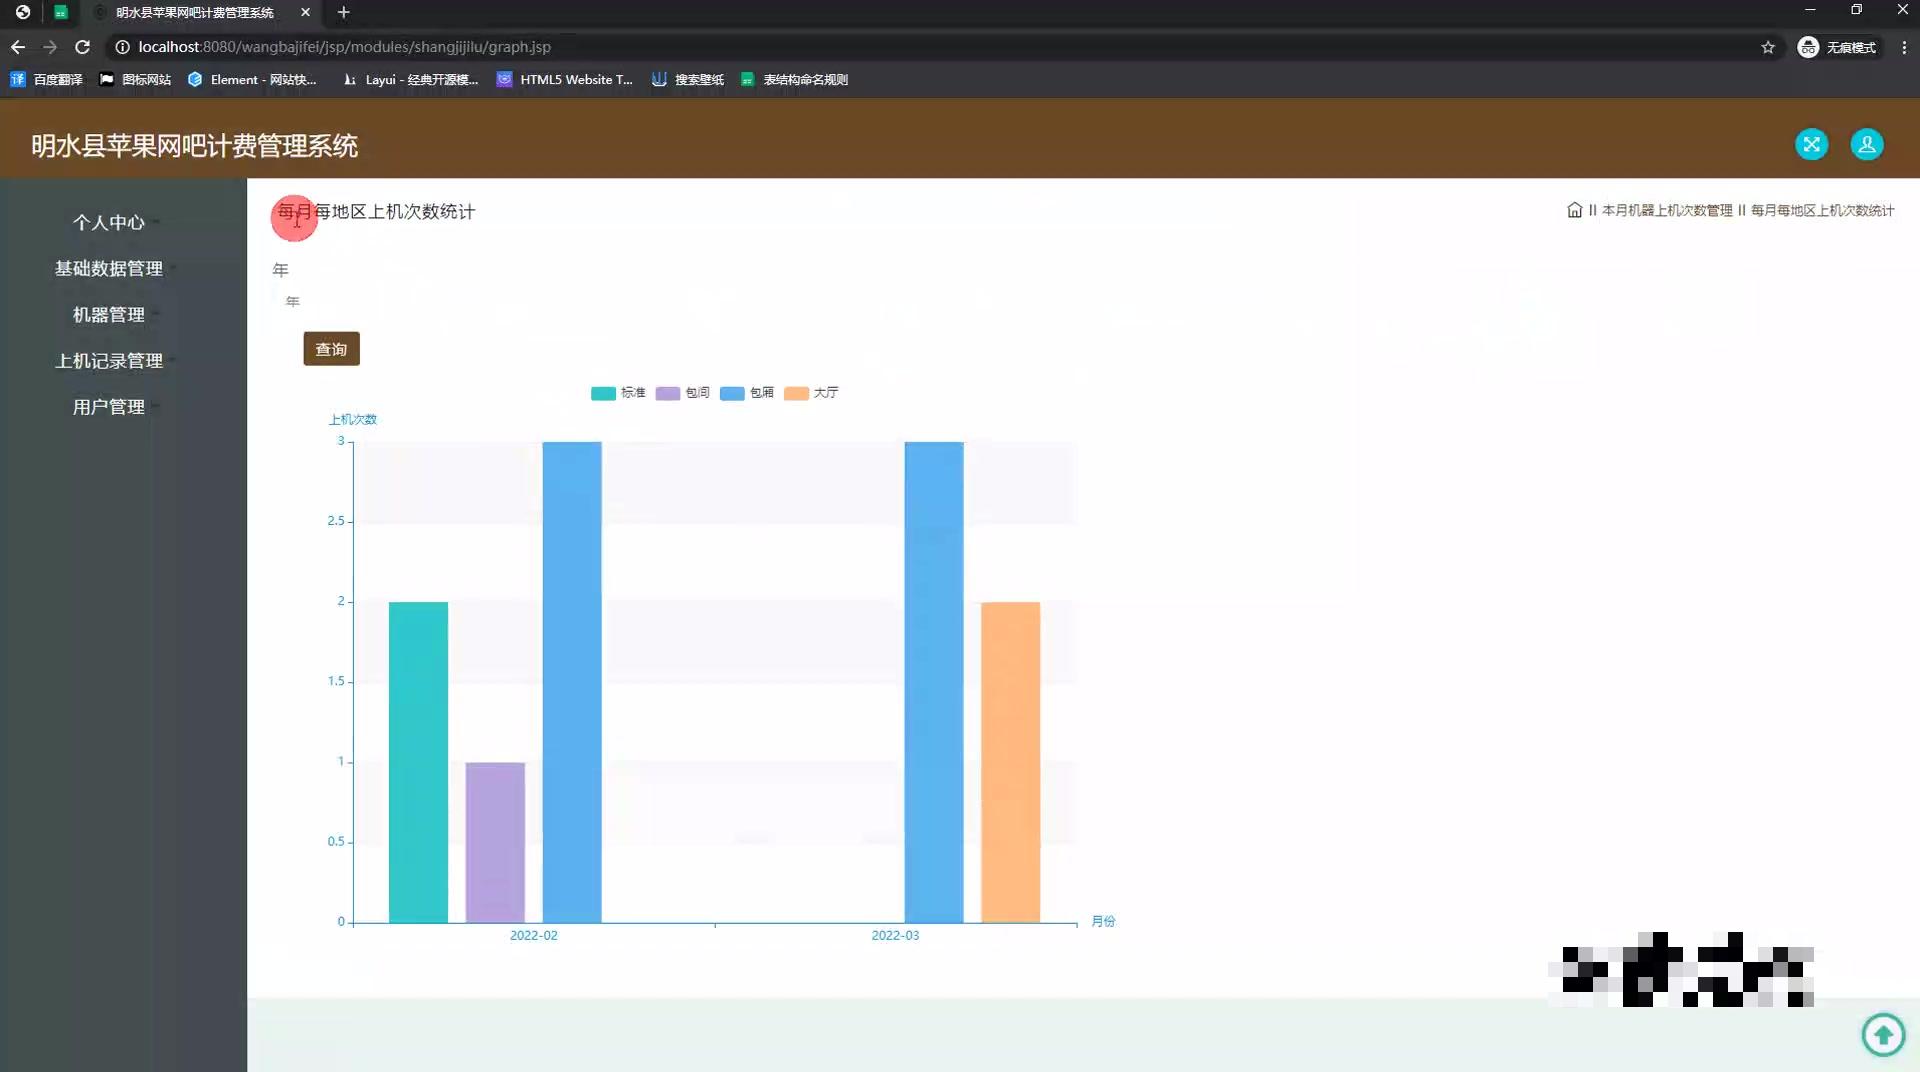The height and width of the screenshot is (1072, 1920).
Task: Bookmark this page with the star icon
Action: 1768,47
